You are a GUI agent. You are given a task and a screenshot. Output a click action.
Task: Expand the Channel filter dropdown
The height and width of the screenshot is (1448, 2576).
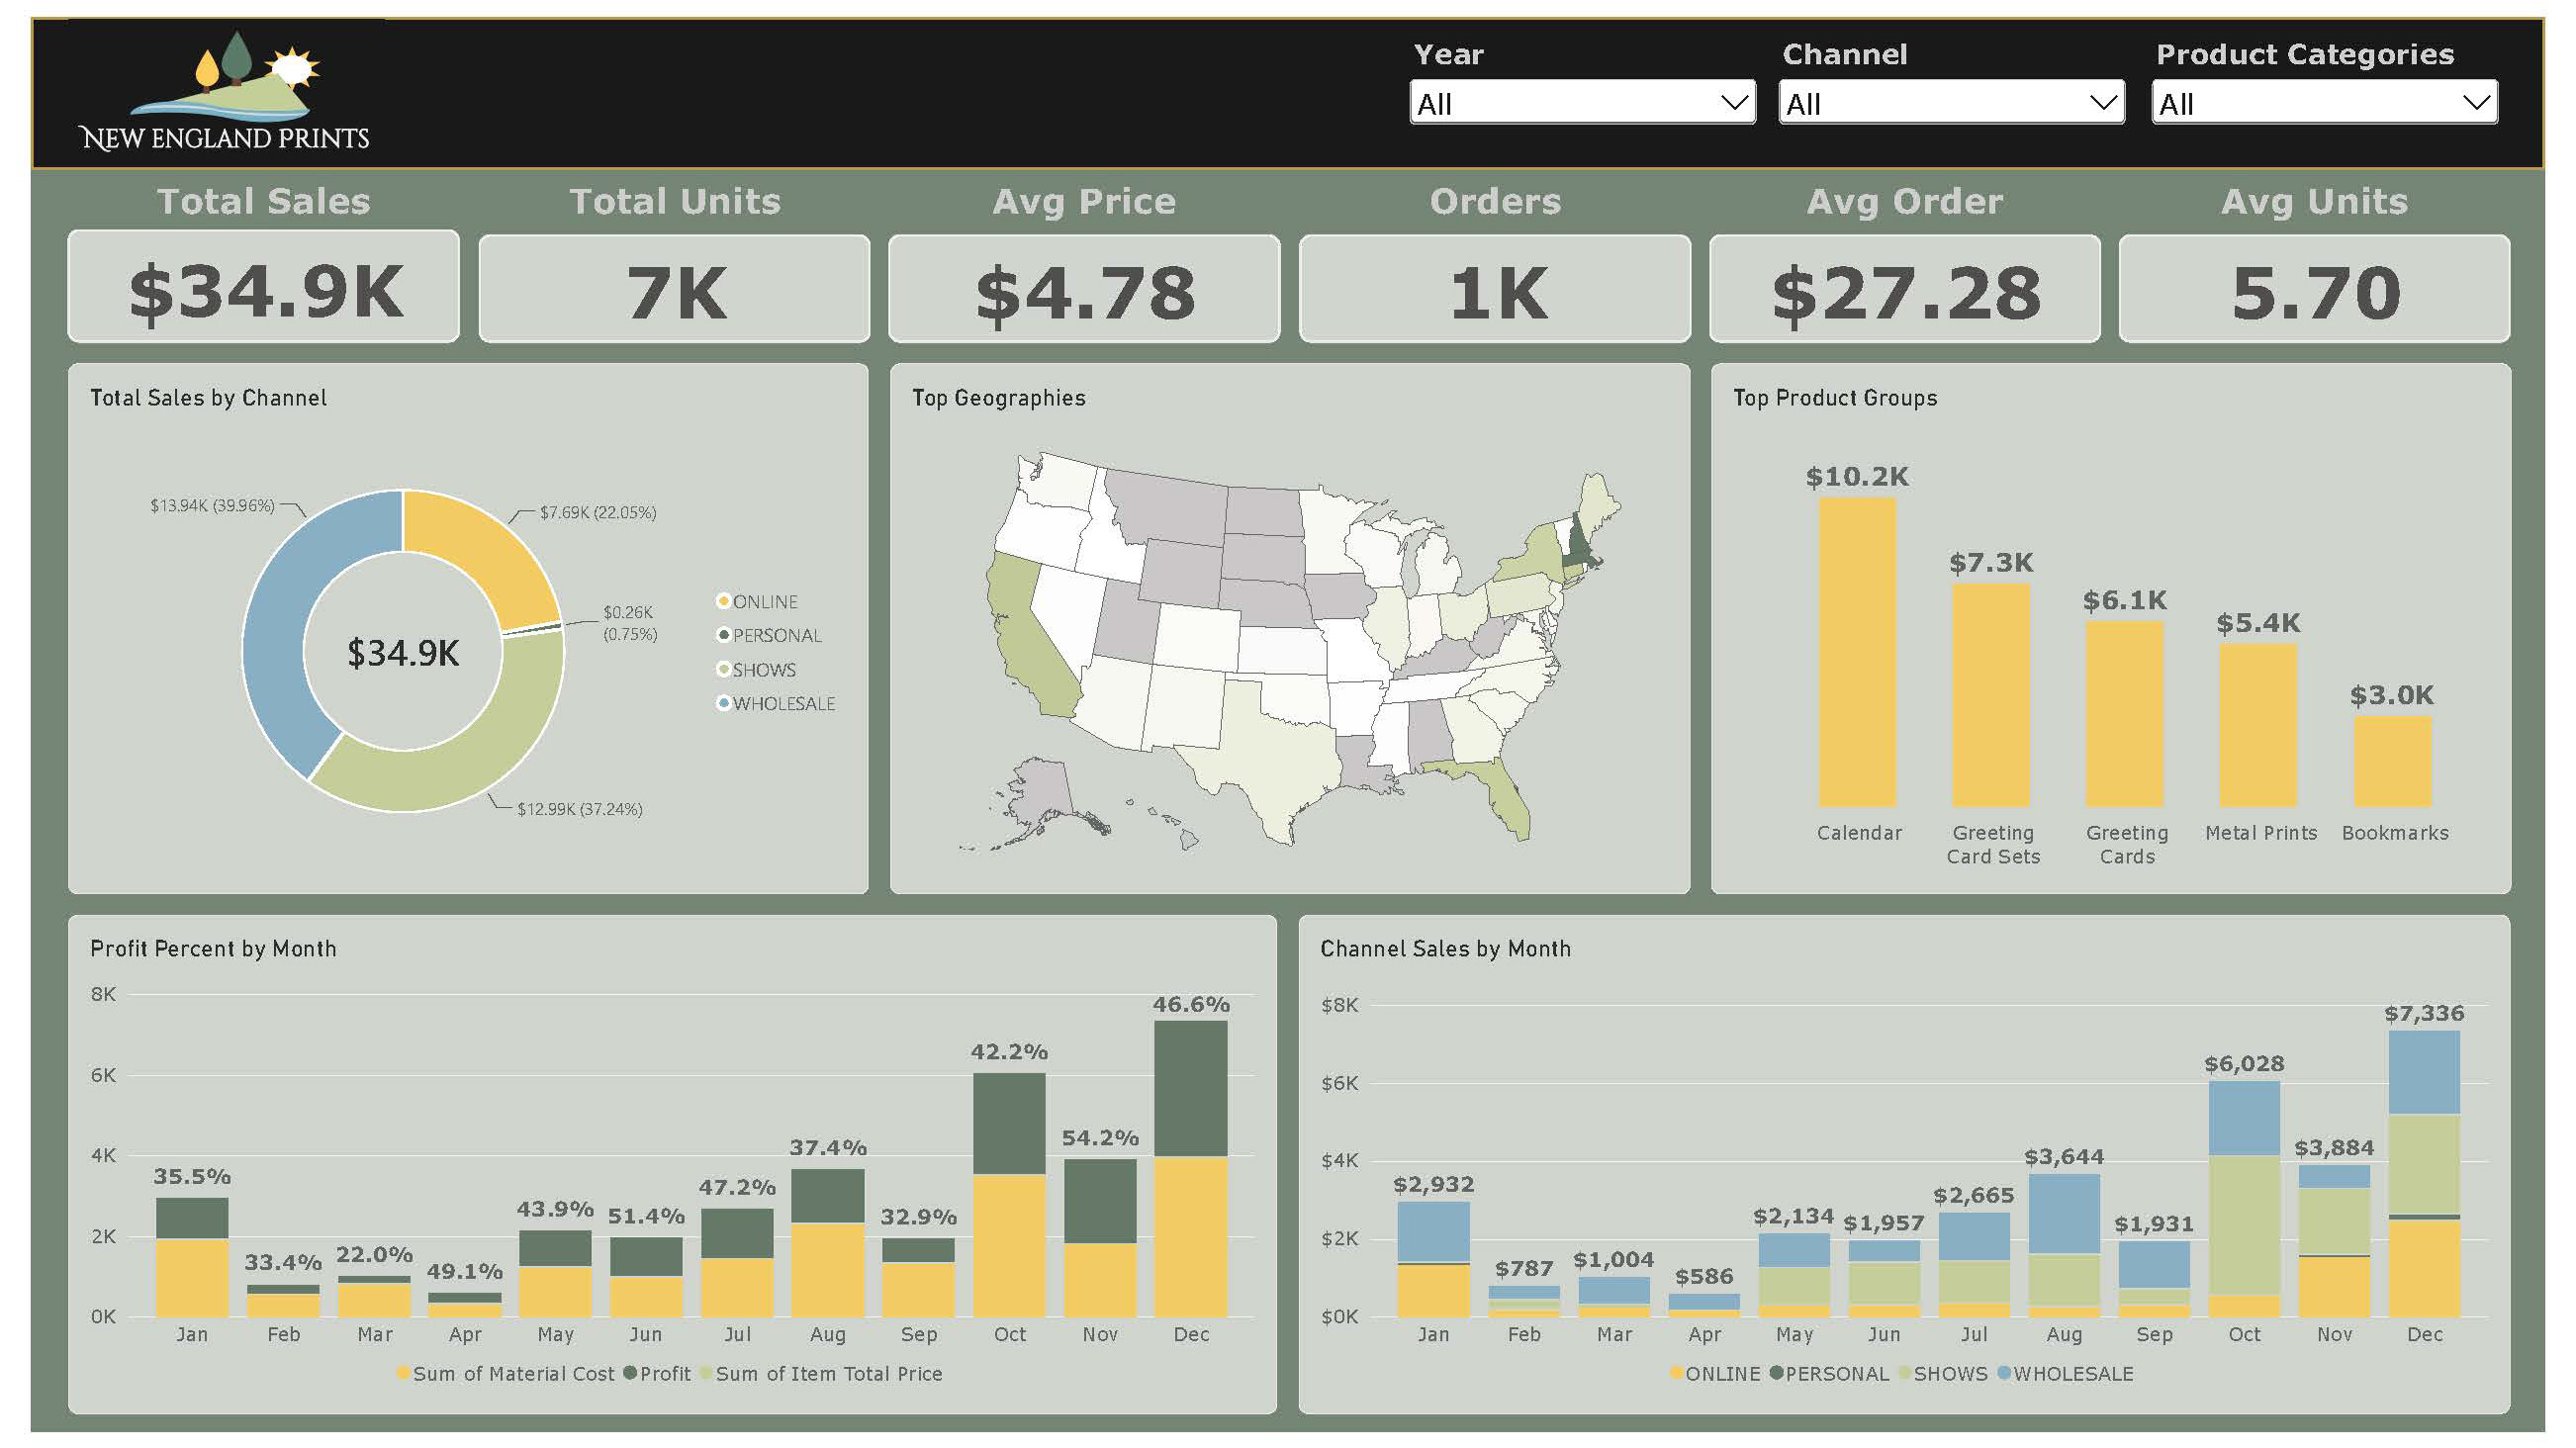(x=1951, y=103)
